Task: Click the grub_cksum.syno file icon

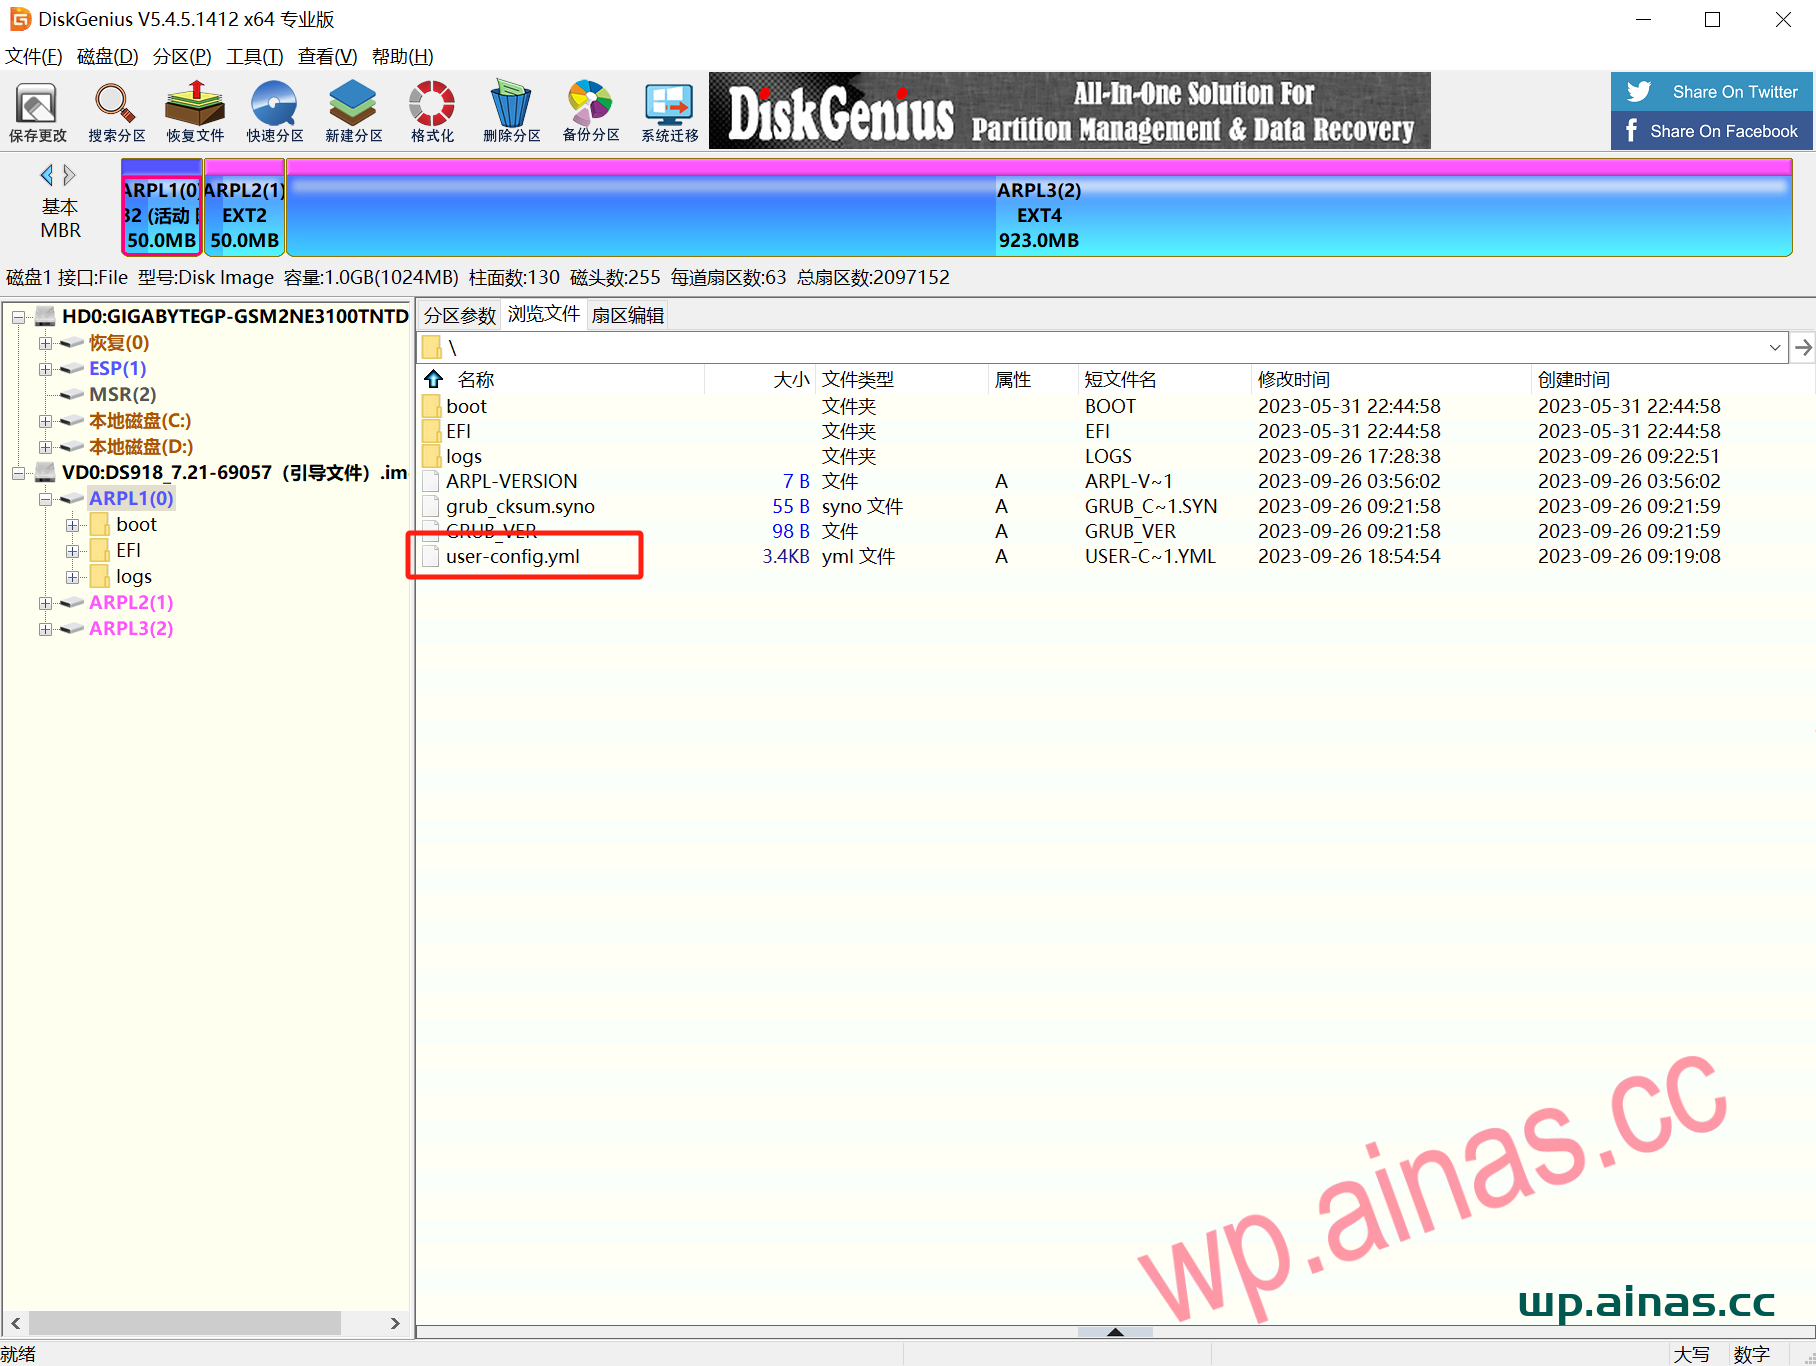Action: [431, 506]
